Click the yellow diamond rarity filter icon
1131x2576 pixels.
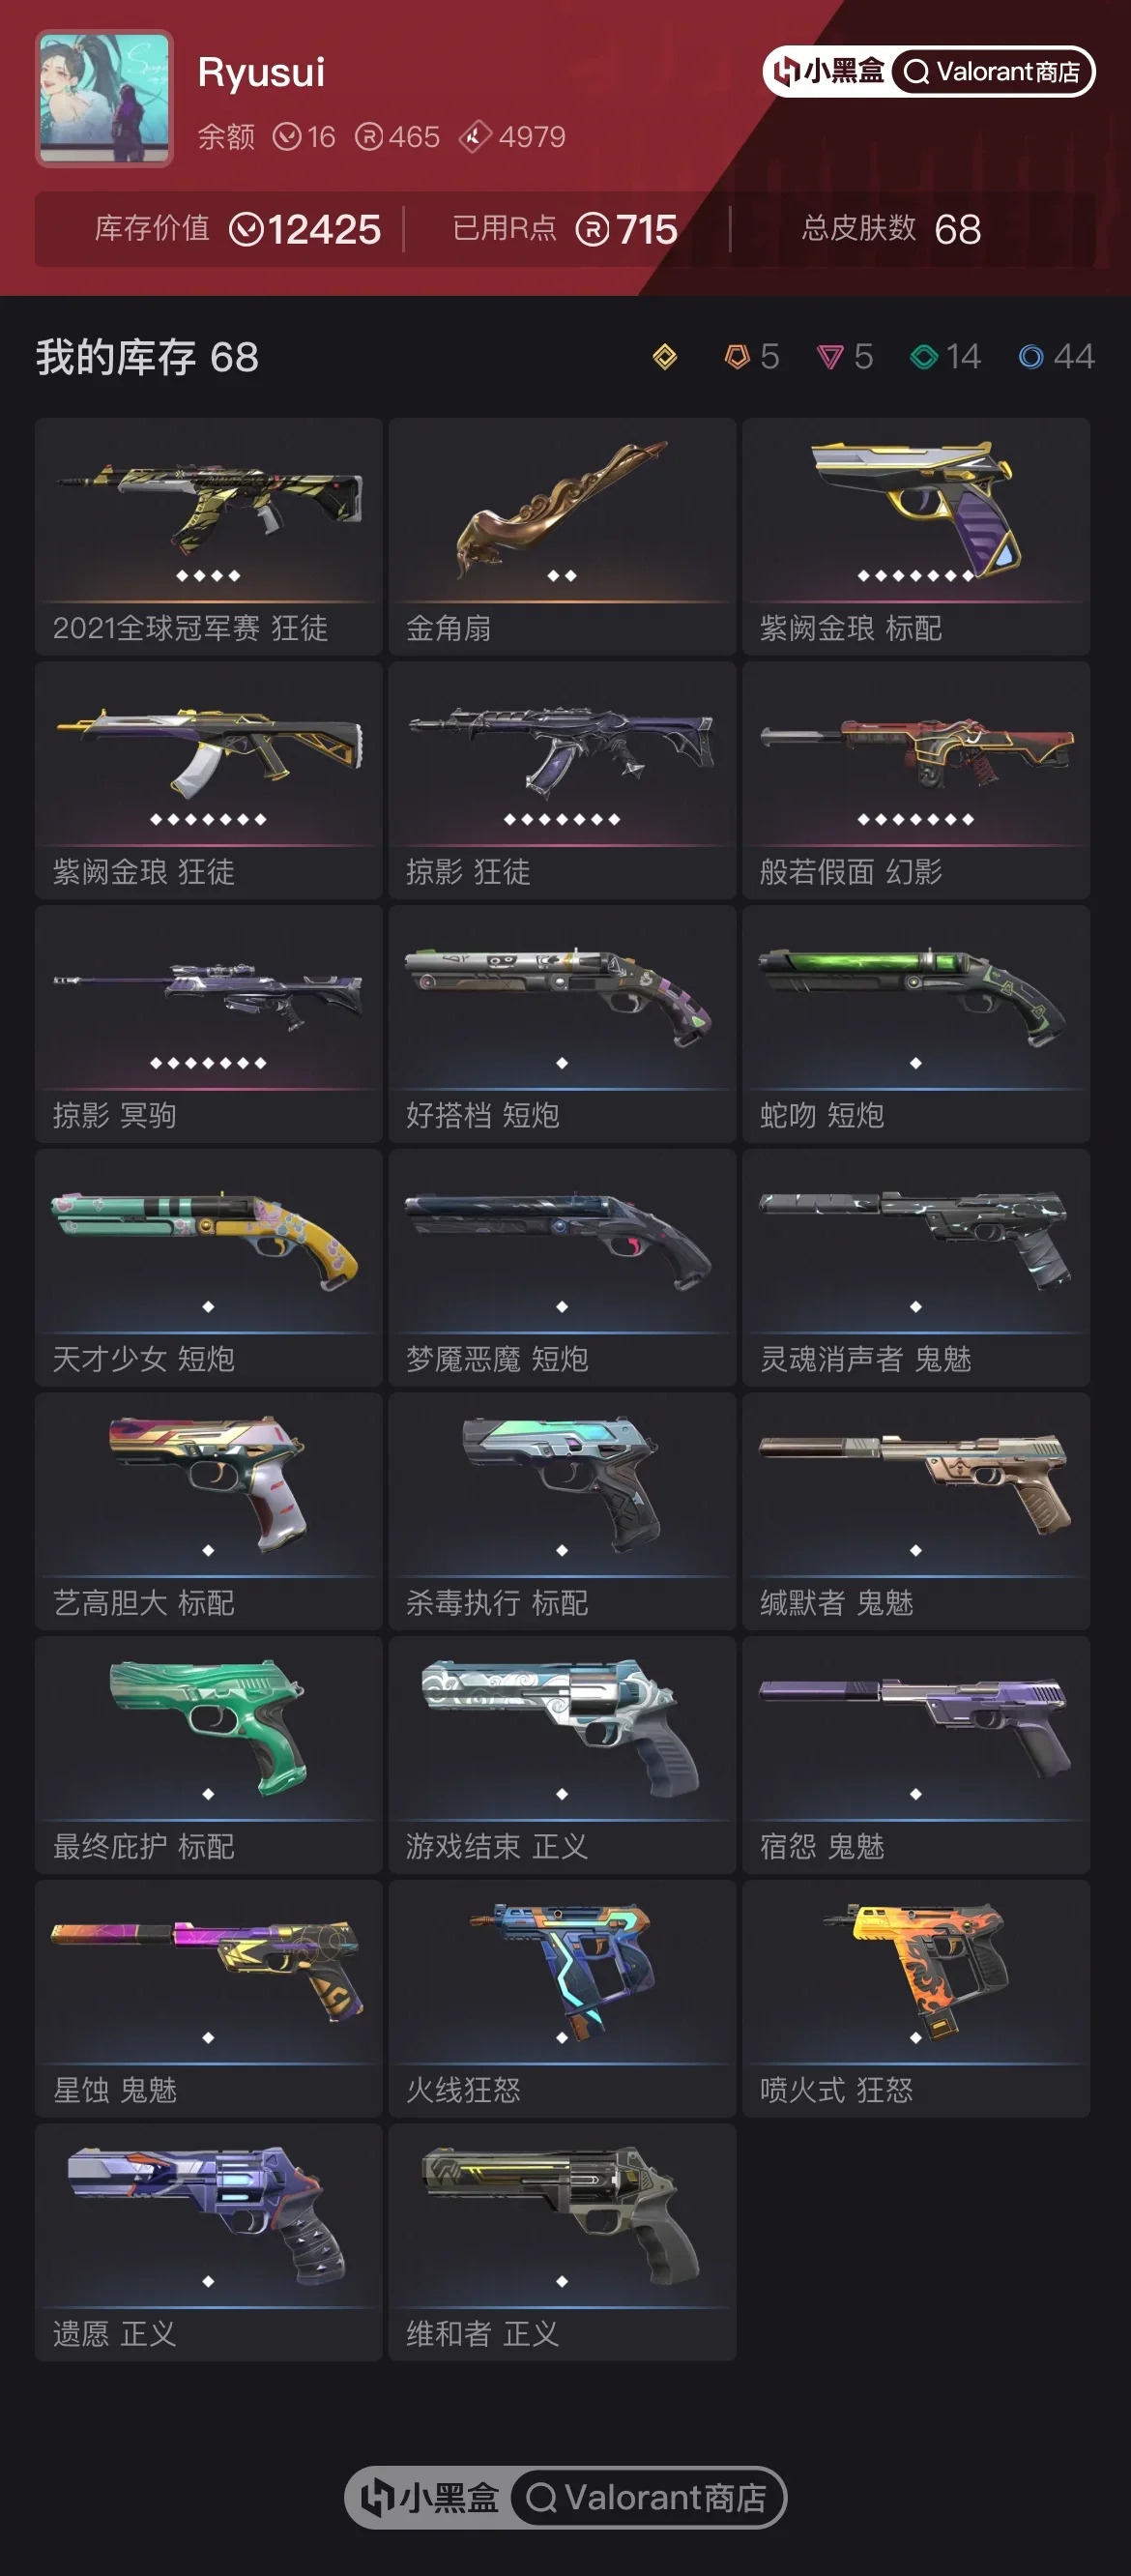point(664,357)
